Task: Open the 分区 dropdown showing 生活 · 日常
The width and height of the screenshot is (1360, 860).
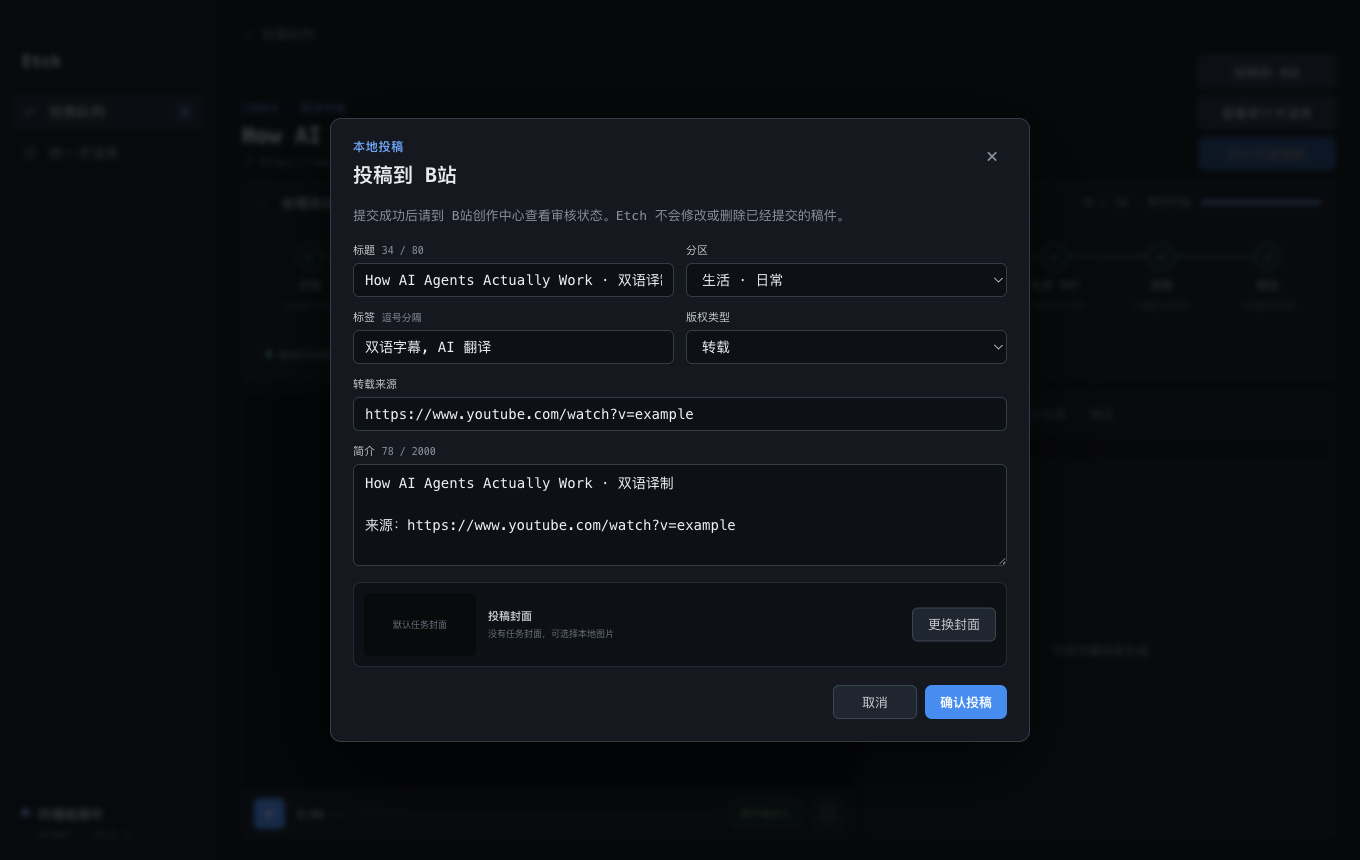Action: click(x=846, y=280)
